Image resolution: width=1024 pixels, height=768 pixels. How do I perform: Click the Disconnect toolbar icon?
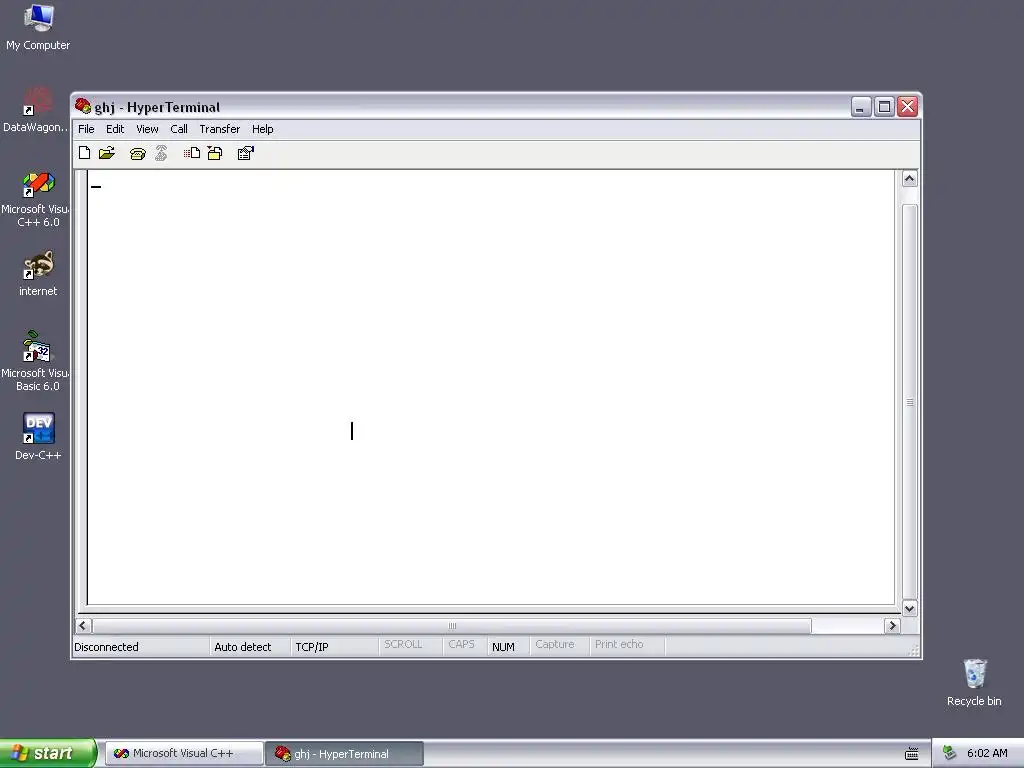(x=161, y=153)
